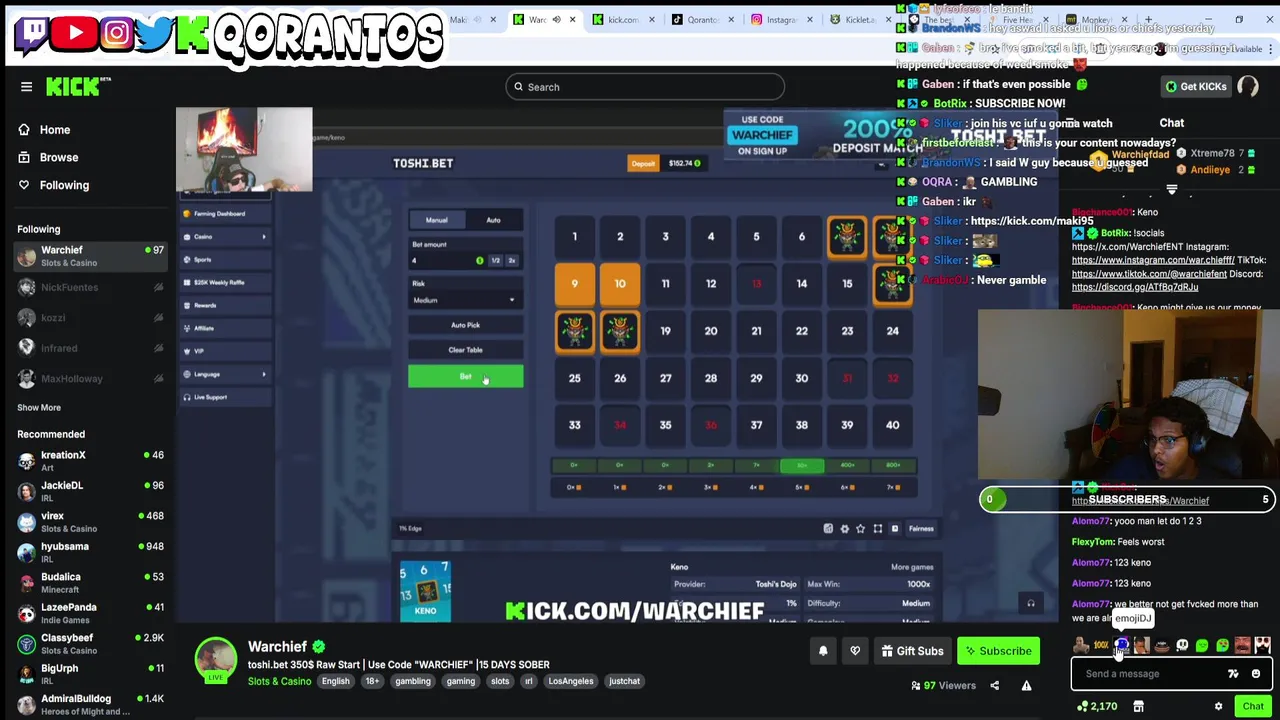Click the green Bet button
Screen dimensions: 1280x720
[x=465, y=377]
